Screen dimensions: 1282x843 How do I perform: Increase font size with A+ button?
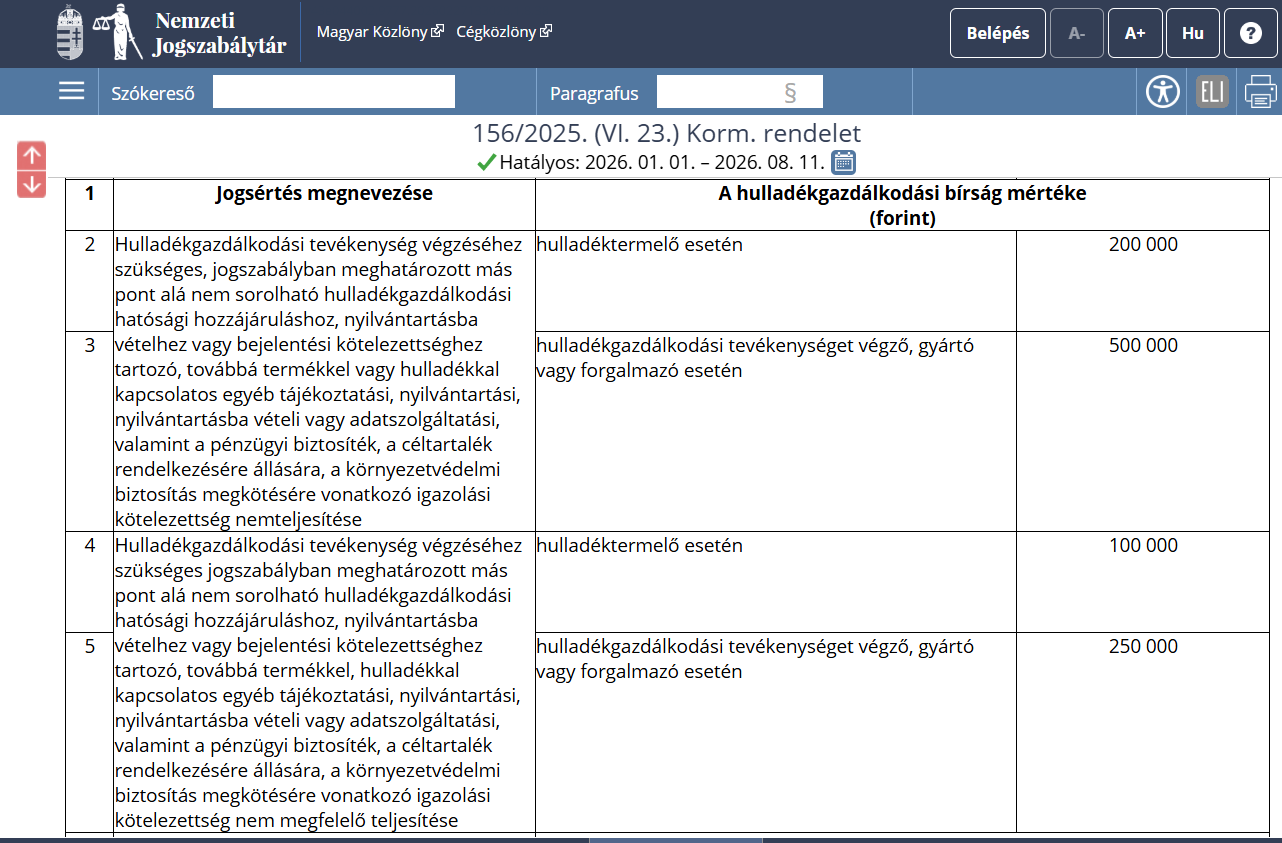pos(1135,33)
